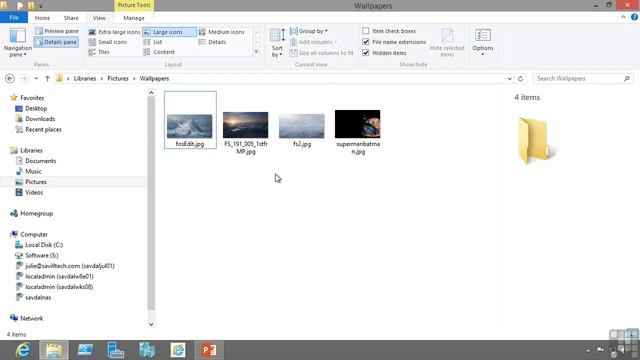This screenshot has width=640, height=360.
Task: Uncheck File name extensions
Action: 366,42
